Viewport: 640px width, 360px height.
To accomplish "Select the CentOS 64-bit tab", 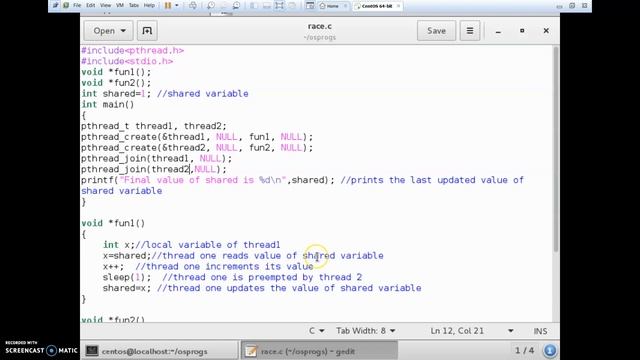I will point(377,6).
